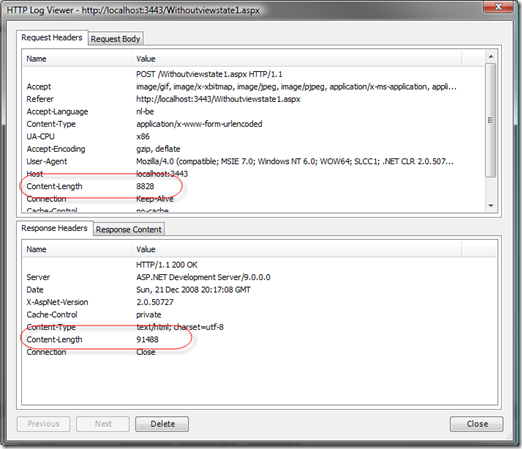
Task: Select the request Content-Length row
Action: [253, 186]
